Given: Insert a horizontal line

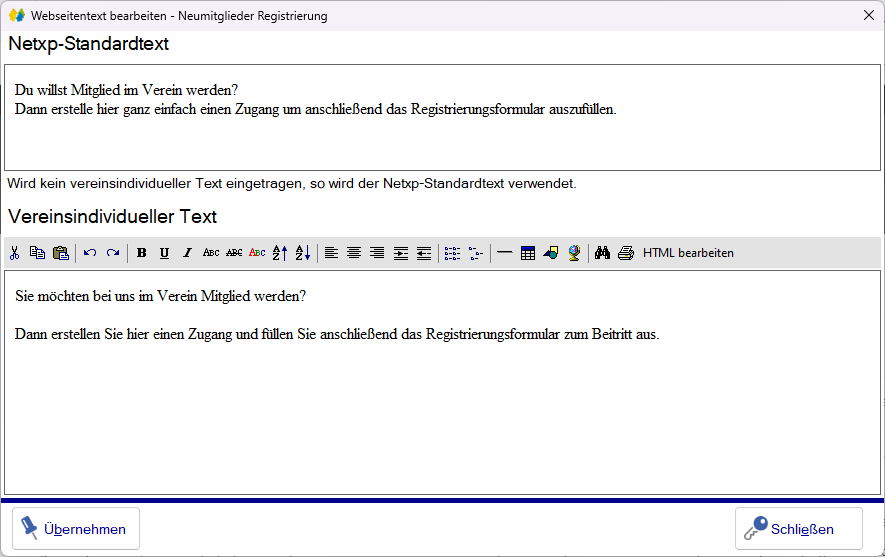Looking at the screenshot, I should [x=505, y=253].
